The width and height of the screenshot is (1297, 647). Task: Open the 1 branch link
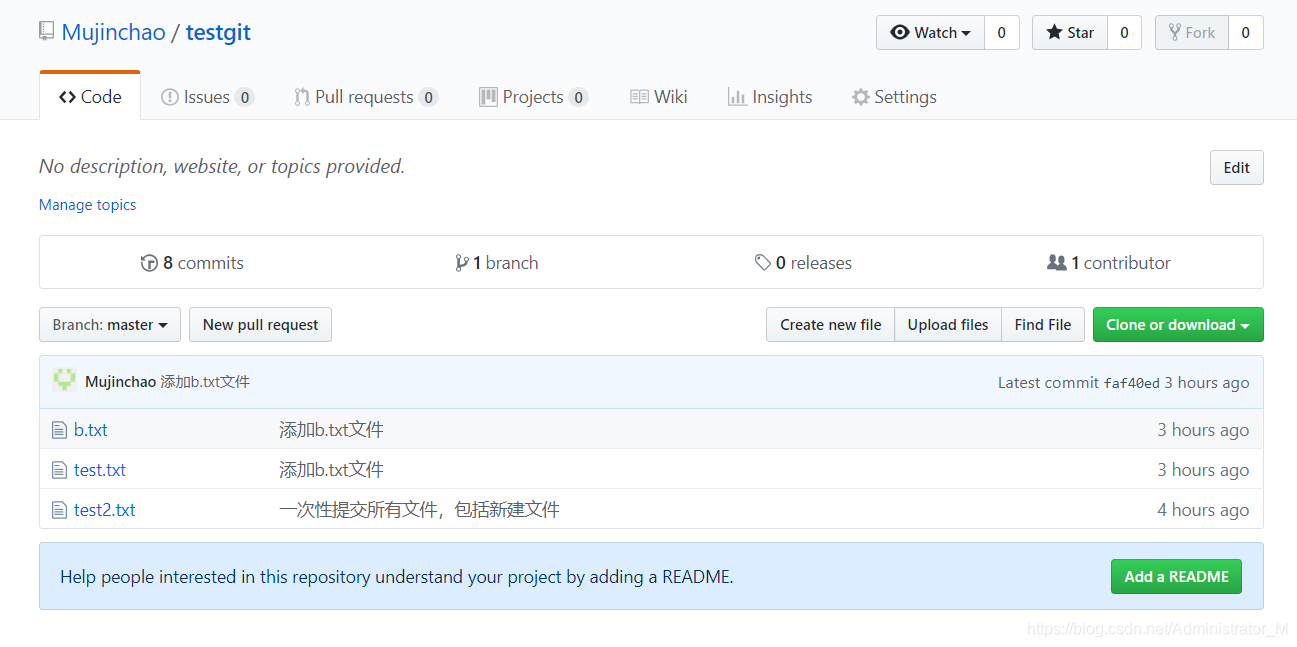(497, 263)
